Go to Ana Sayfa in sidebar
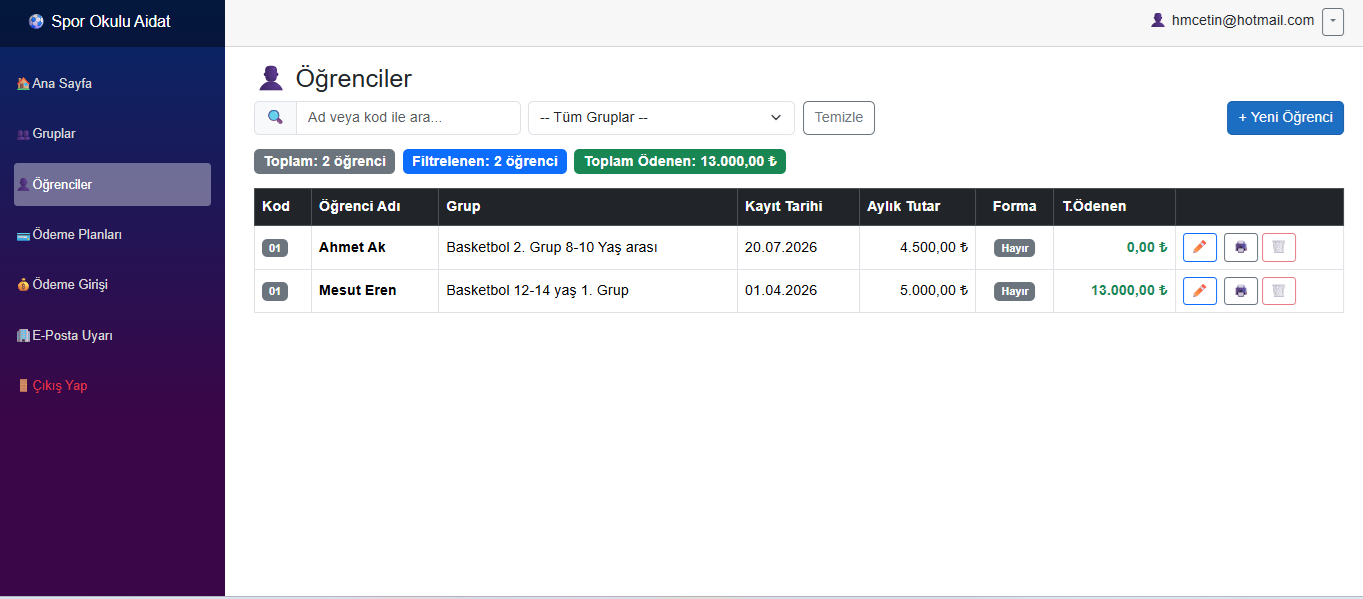The height and width of the screenshot is (599, 1363). pos(112,84)
